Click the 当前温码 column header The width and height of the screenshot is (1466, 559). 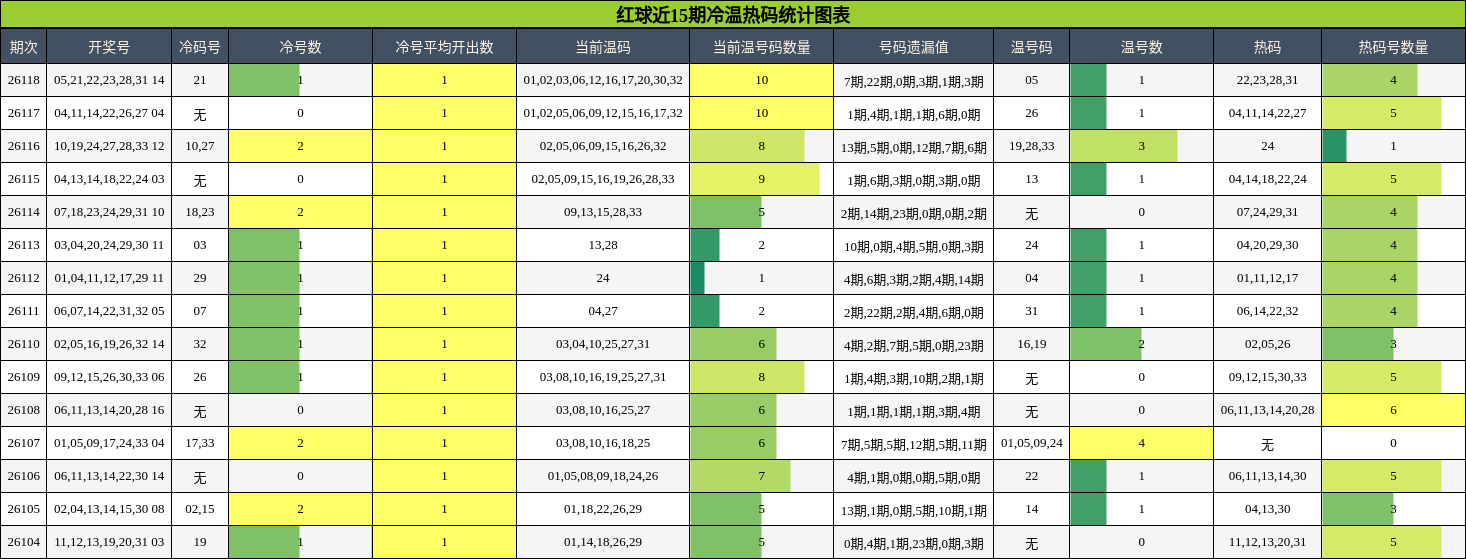click(603, 47)
